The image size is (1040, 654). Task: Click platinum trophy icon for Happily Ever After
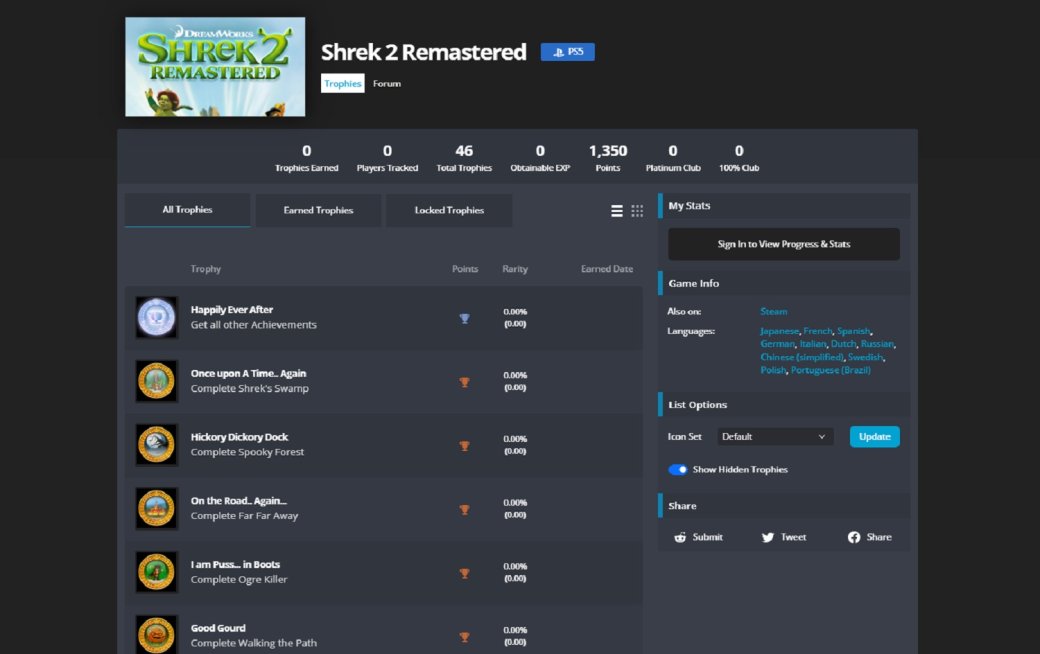(465, 318)
